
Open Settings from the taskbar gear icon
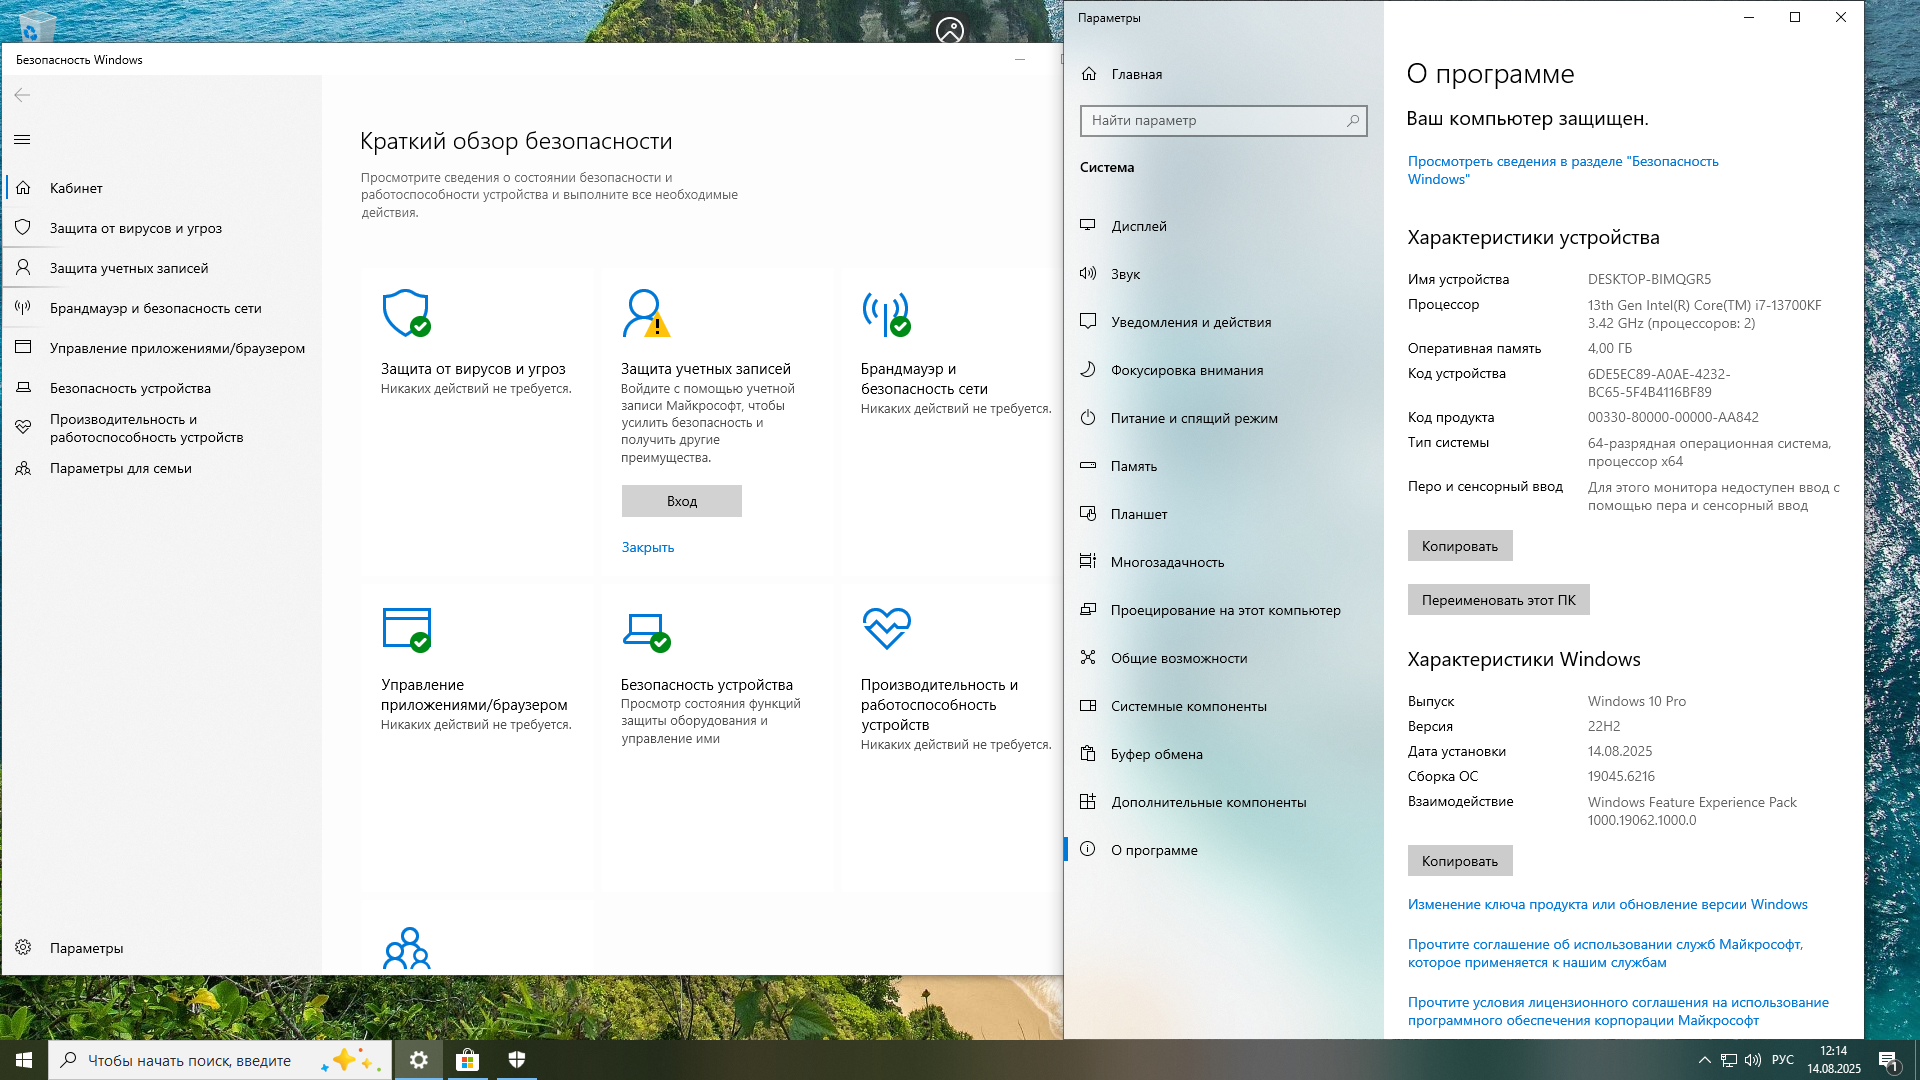419,1060
